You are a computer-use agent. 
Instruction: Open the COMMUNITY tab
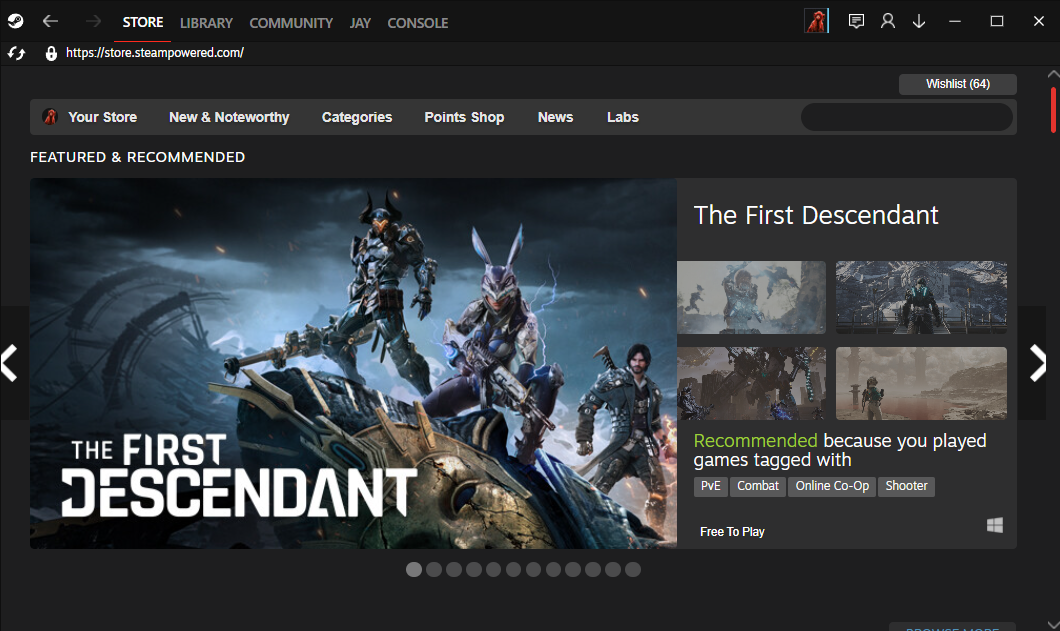(291, 23)
